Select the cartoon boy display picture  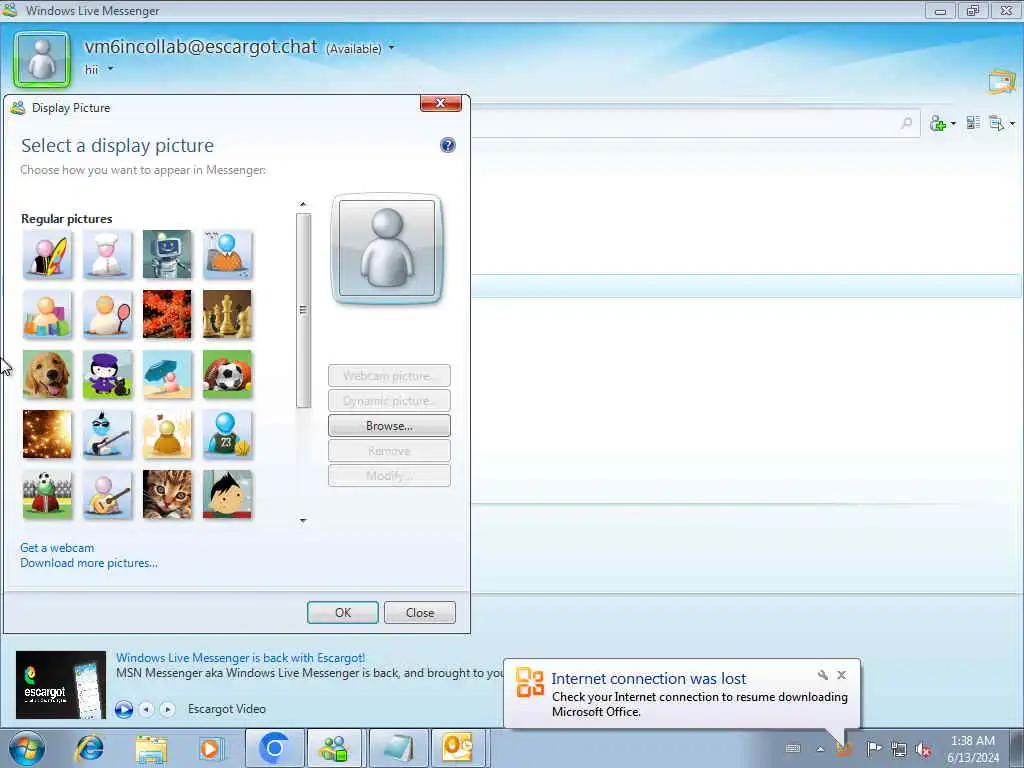click(227, 494)
